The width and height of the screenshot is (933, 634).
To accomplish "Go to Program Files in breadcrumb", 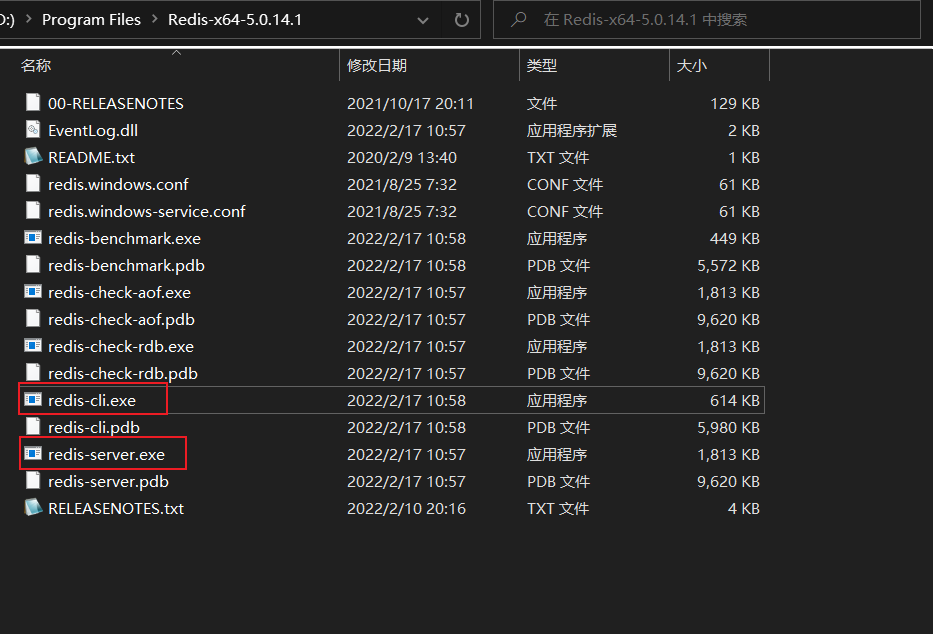I will pos(91,20).
